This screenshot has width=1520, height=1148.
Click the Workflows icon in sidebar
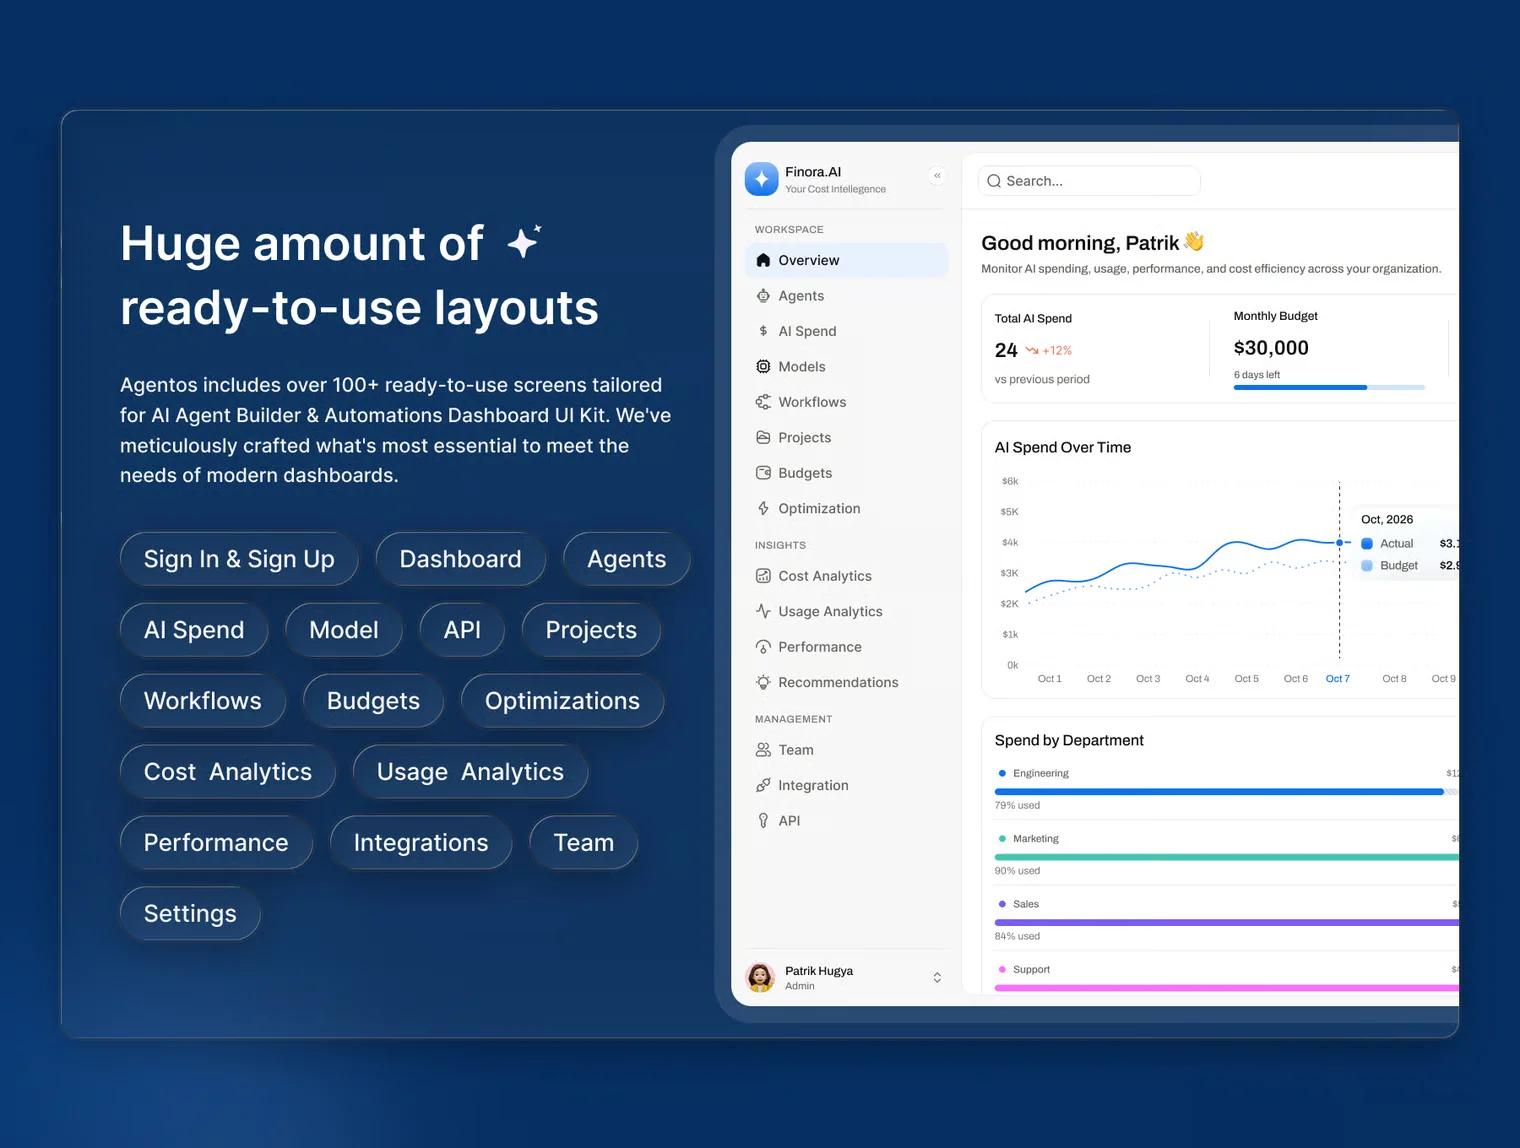[763, 402]
